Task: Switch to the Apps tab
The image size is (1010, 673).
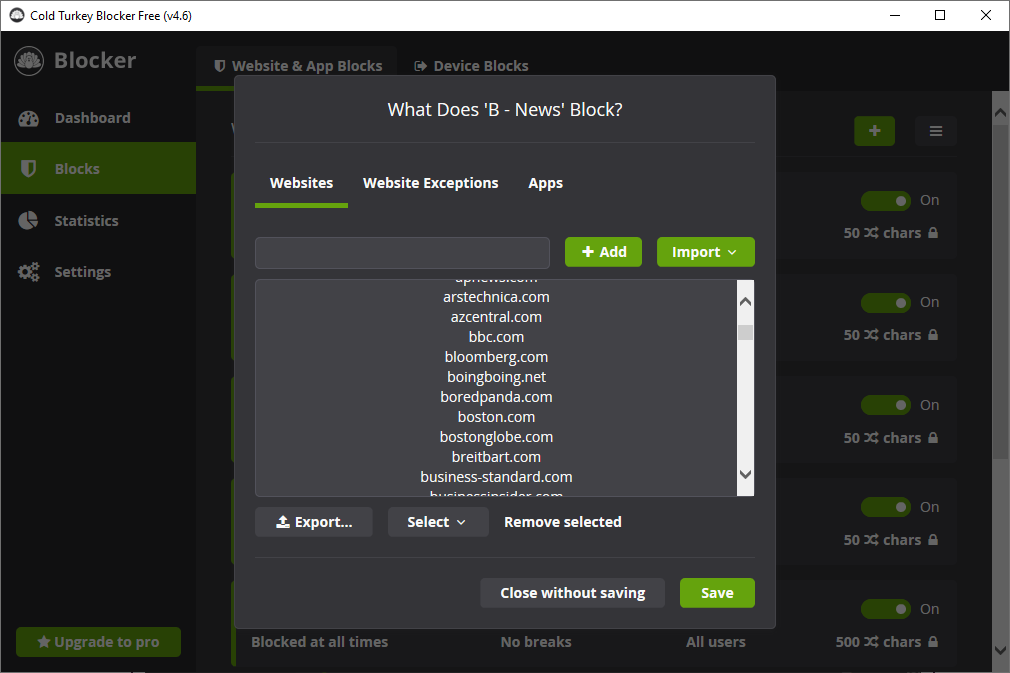Action: (546, 184)
